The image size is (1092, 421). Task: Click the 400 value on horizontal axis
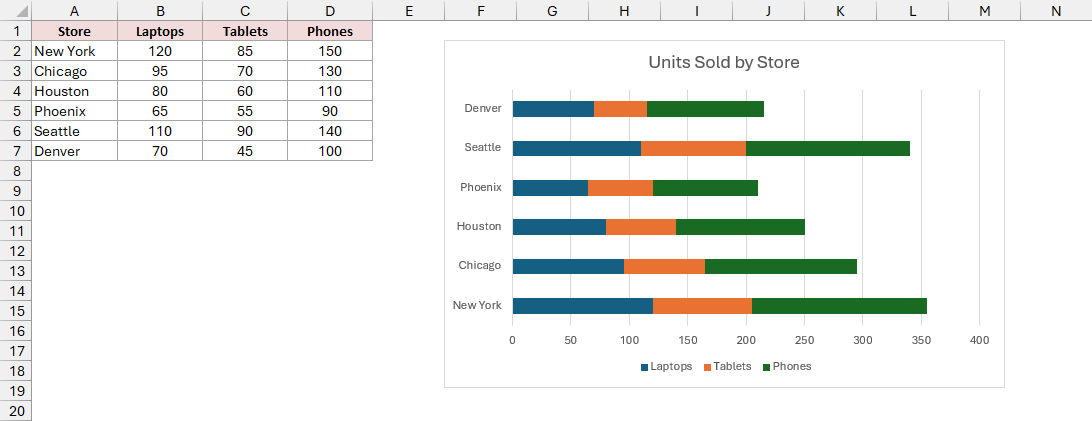pyautogui.click(x=979, y=340)
